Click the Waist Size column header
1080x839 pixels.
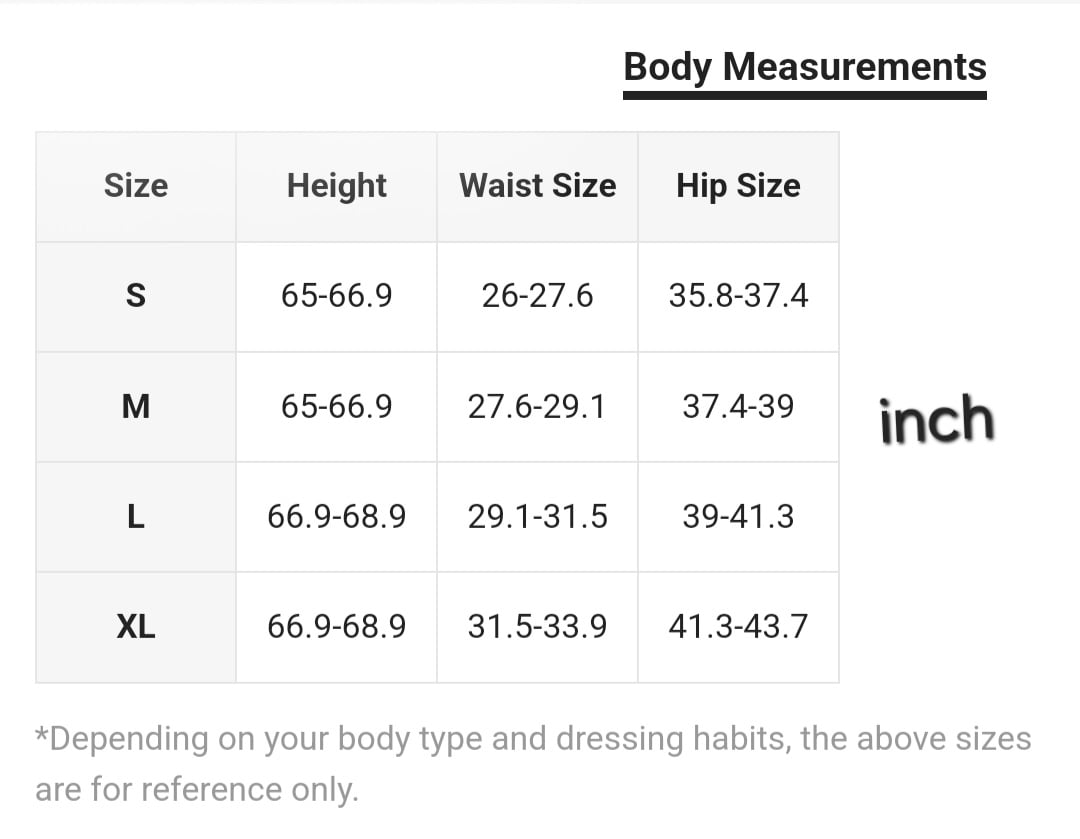tap(537, 186)
